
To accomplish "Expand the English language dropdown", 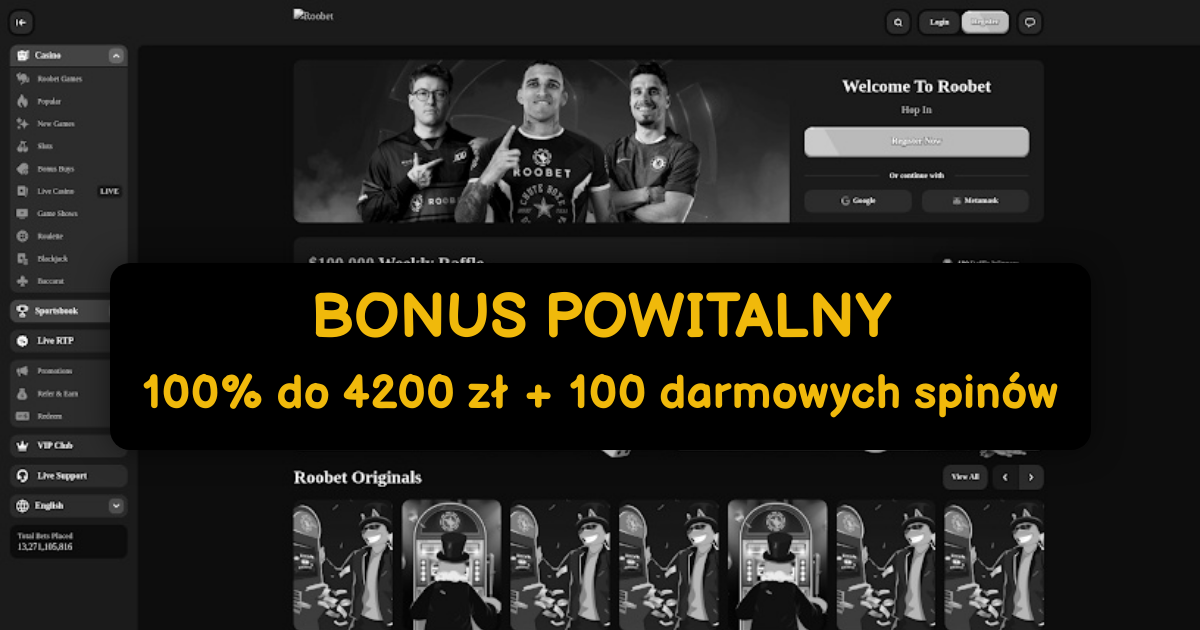I will point(116,506).
